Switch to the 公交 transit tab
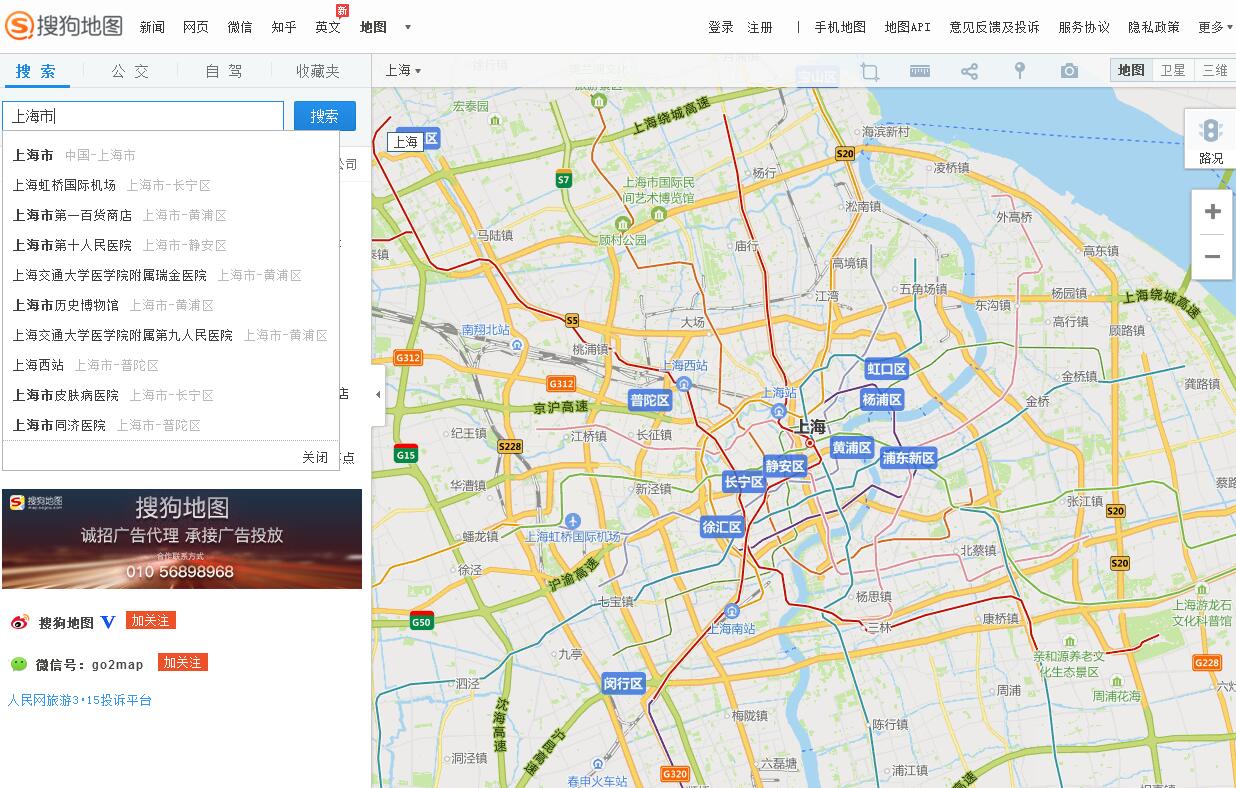This screenshot has height=788, width=1236. tap(130, 71)
